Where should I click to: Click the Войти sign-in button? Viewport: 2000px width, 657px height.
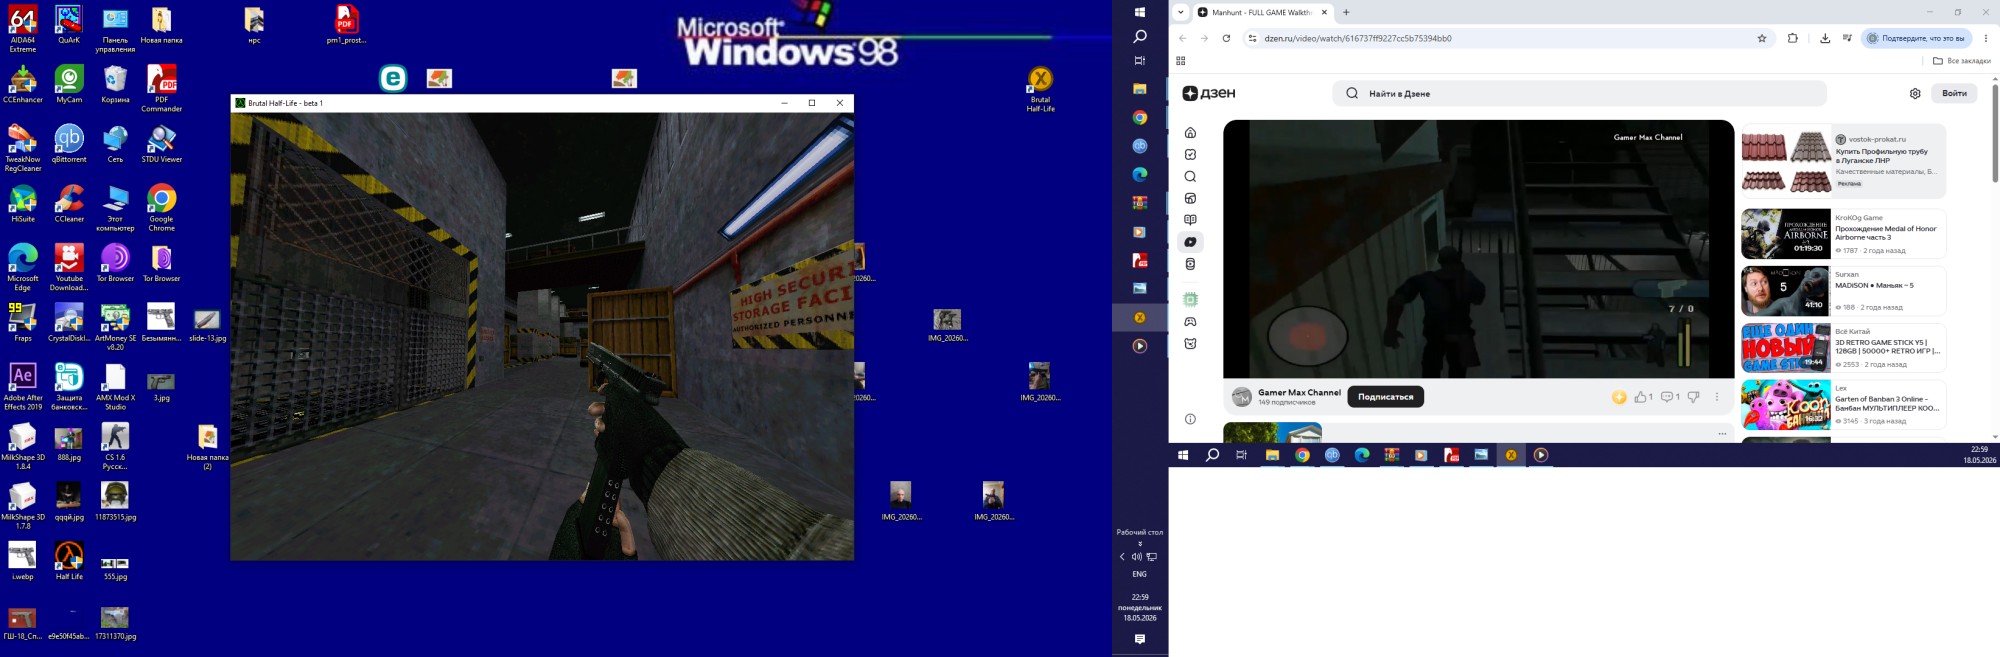coord(1954,93)
